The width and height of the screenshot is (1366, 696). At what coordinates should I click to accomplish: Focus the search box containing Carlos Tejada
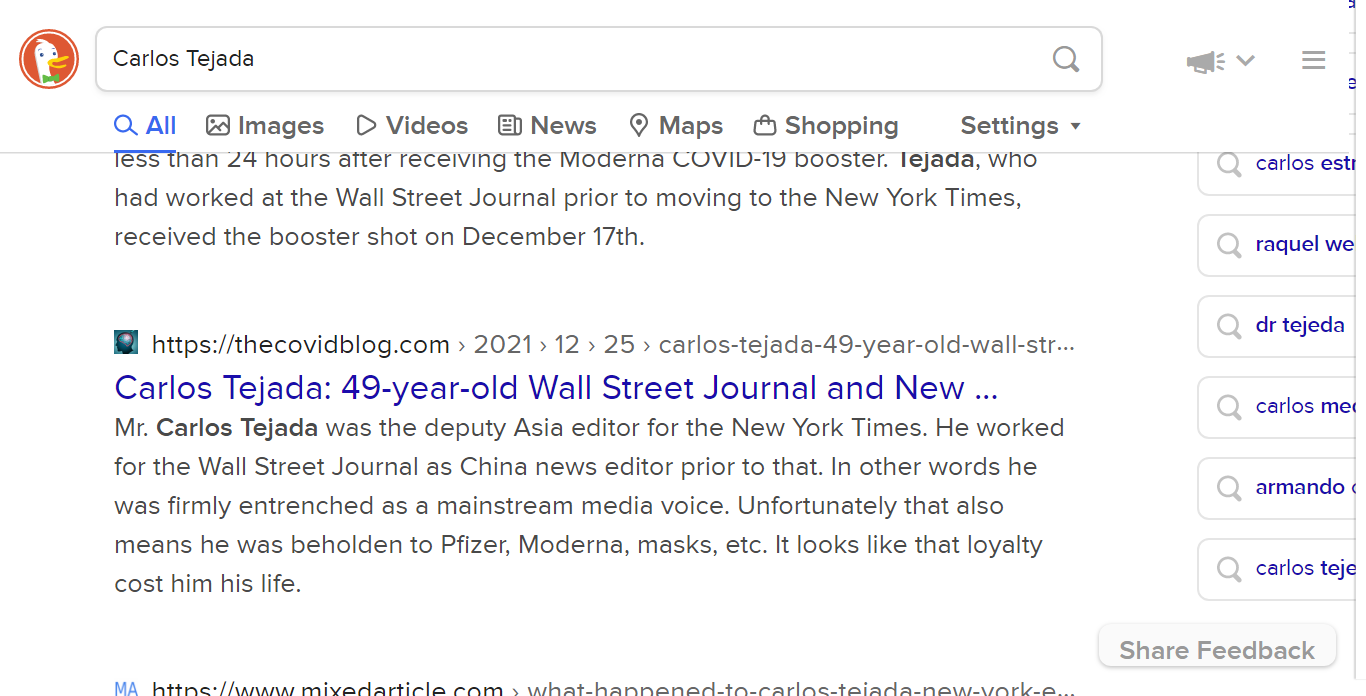point(598,59)
